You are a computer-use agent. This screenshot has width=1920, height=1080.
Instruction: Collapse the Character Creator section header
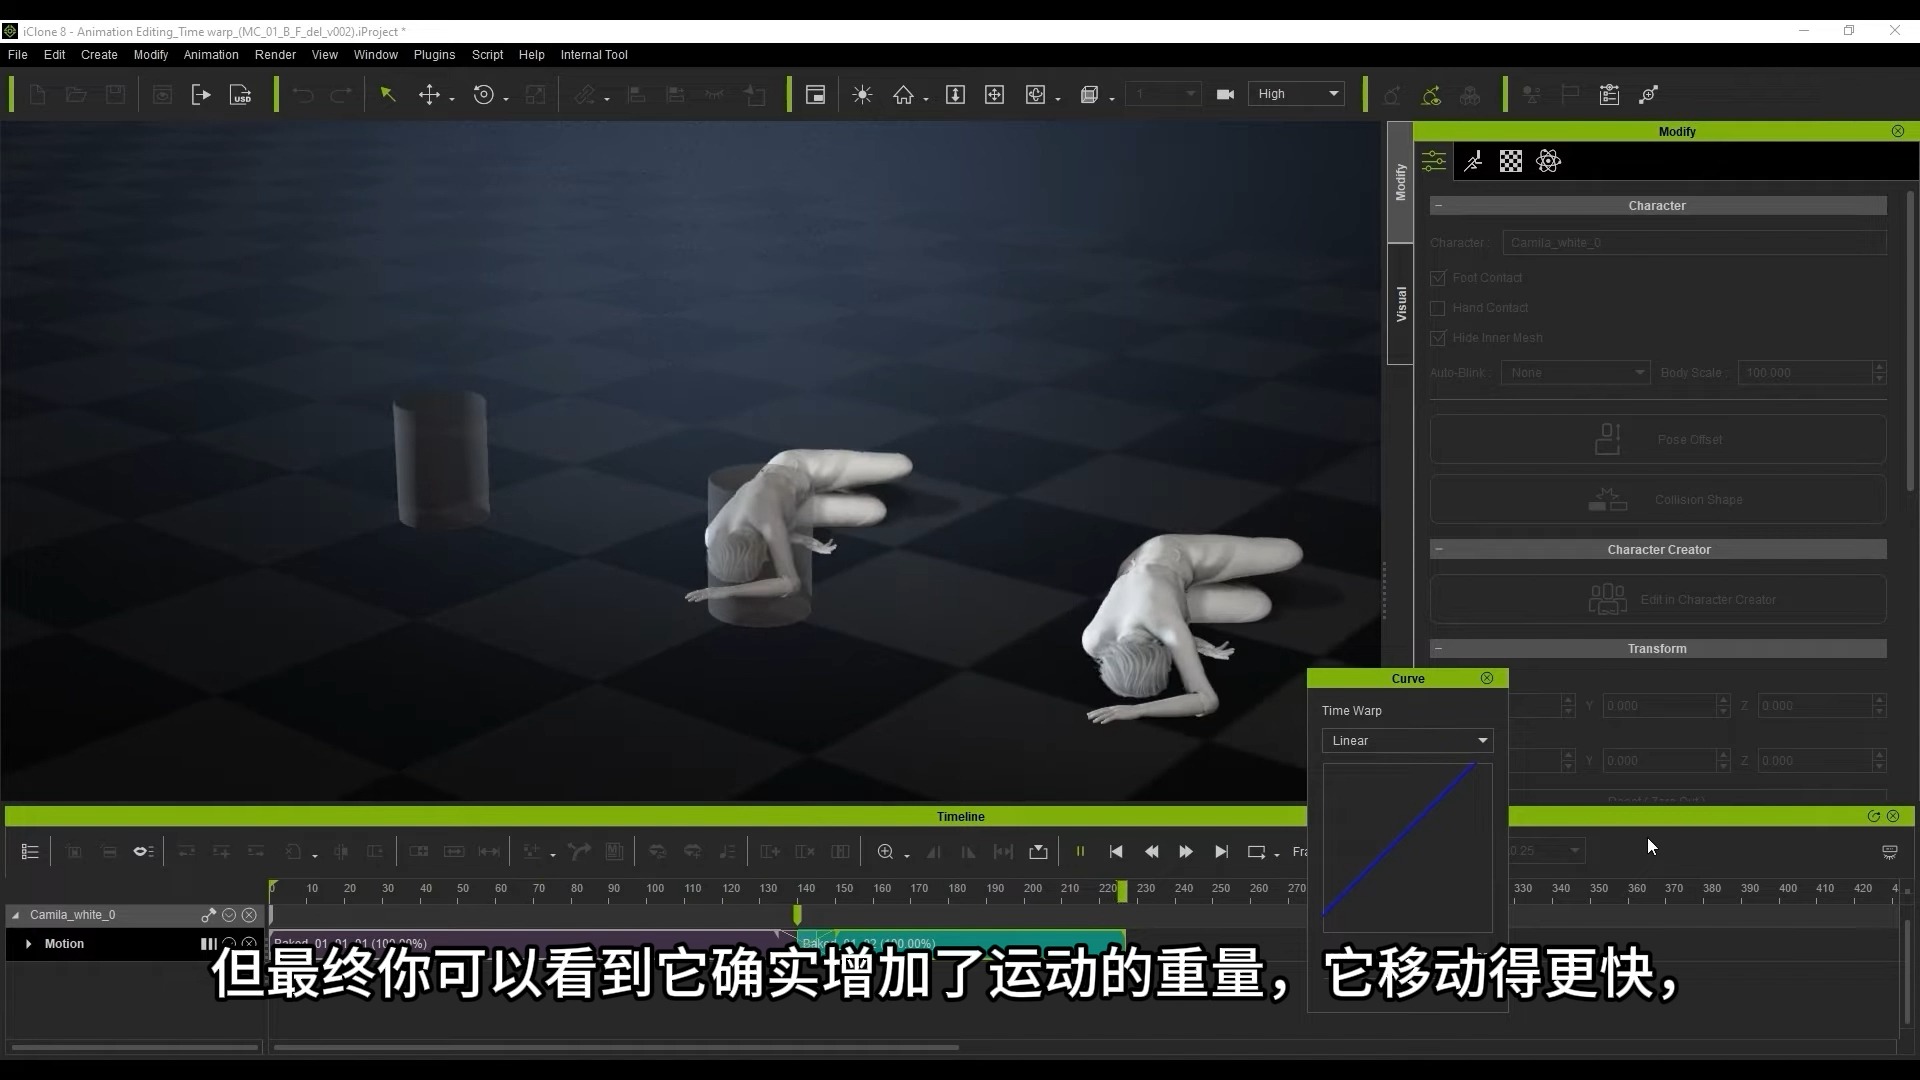[x=1440, y=549]
